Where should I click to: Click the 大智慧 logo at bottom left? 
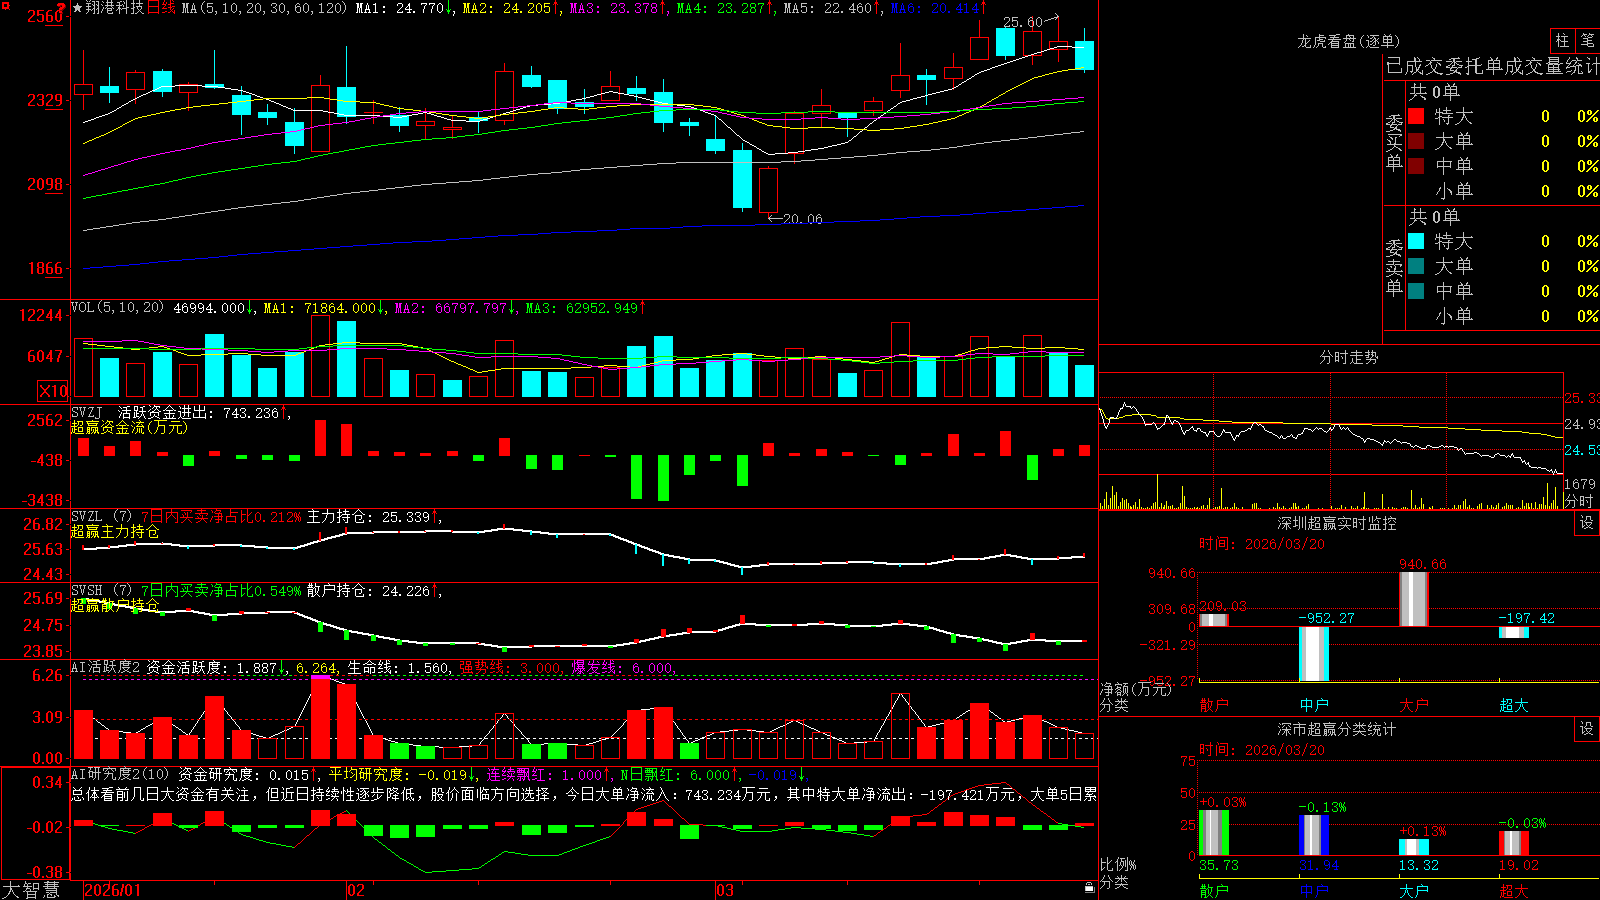pyautogui.click(x=31, y=890)
